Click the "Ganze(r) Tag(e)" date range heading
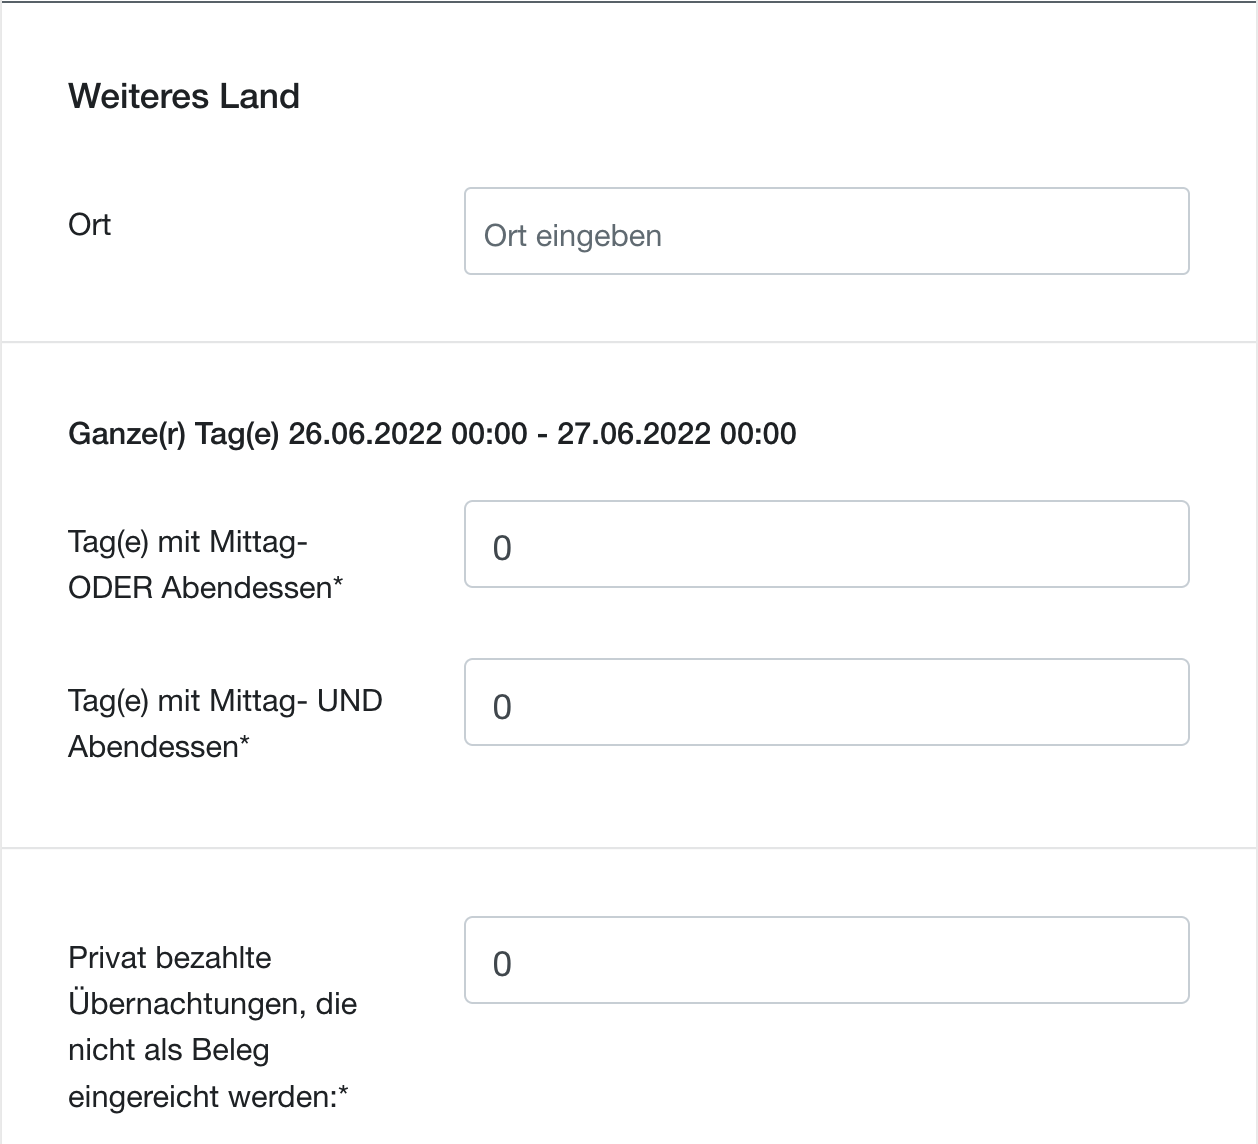Viewport: 1258px width, 1144px height. [x=432, y=434]
